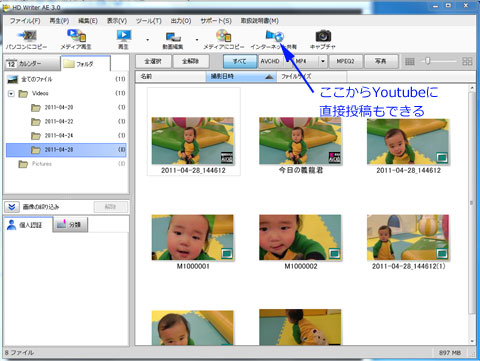This screenshot has height=361, width=480.
Task: Sort by File size (ファイルサイズ) column
Action: pos(311,77)
